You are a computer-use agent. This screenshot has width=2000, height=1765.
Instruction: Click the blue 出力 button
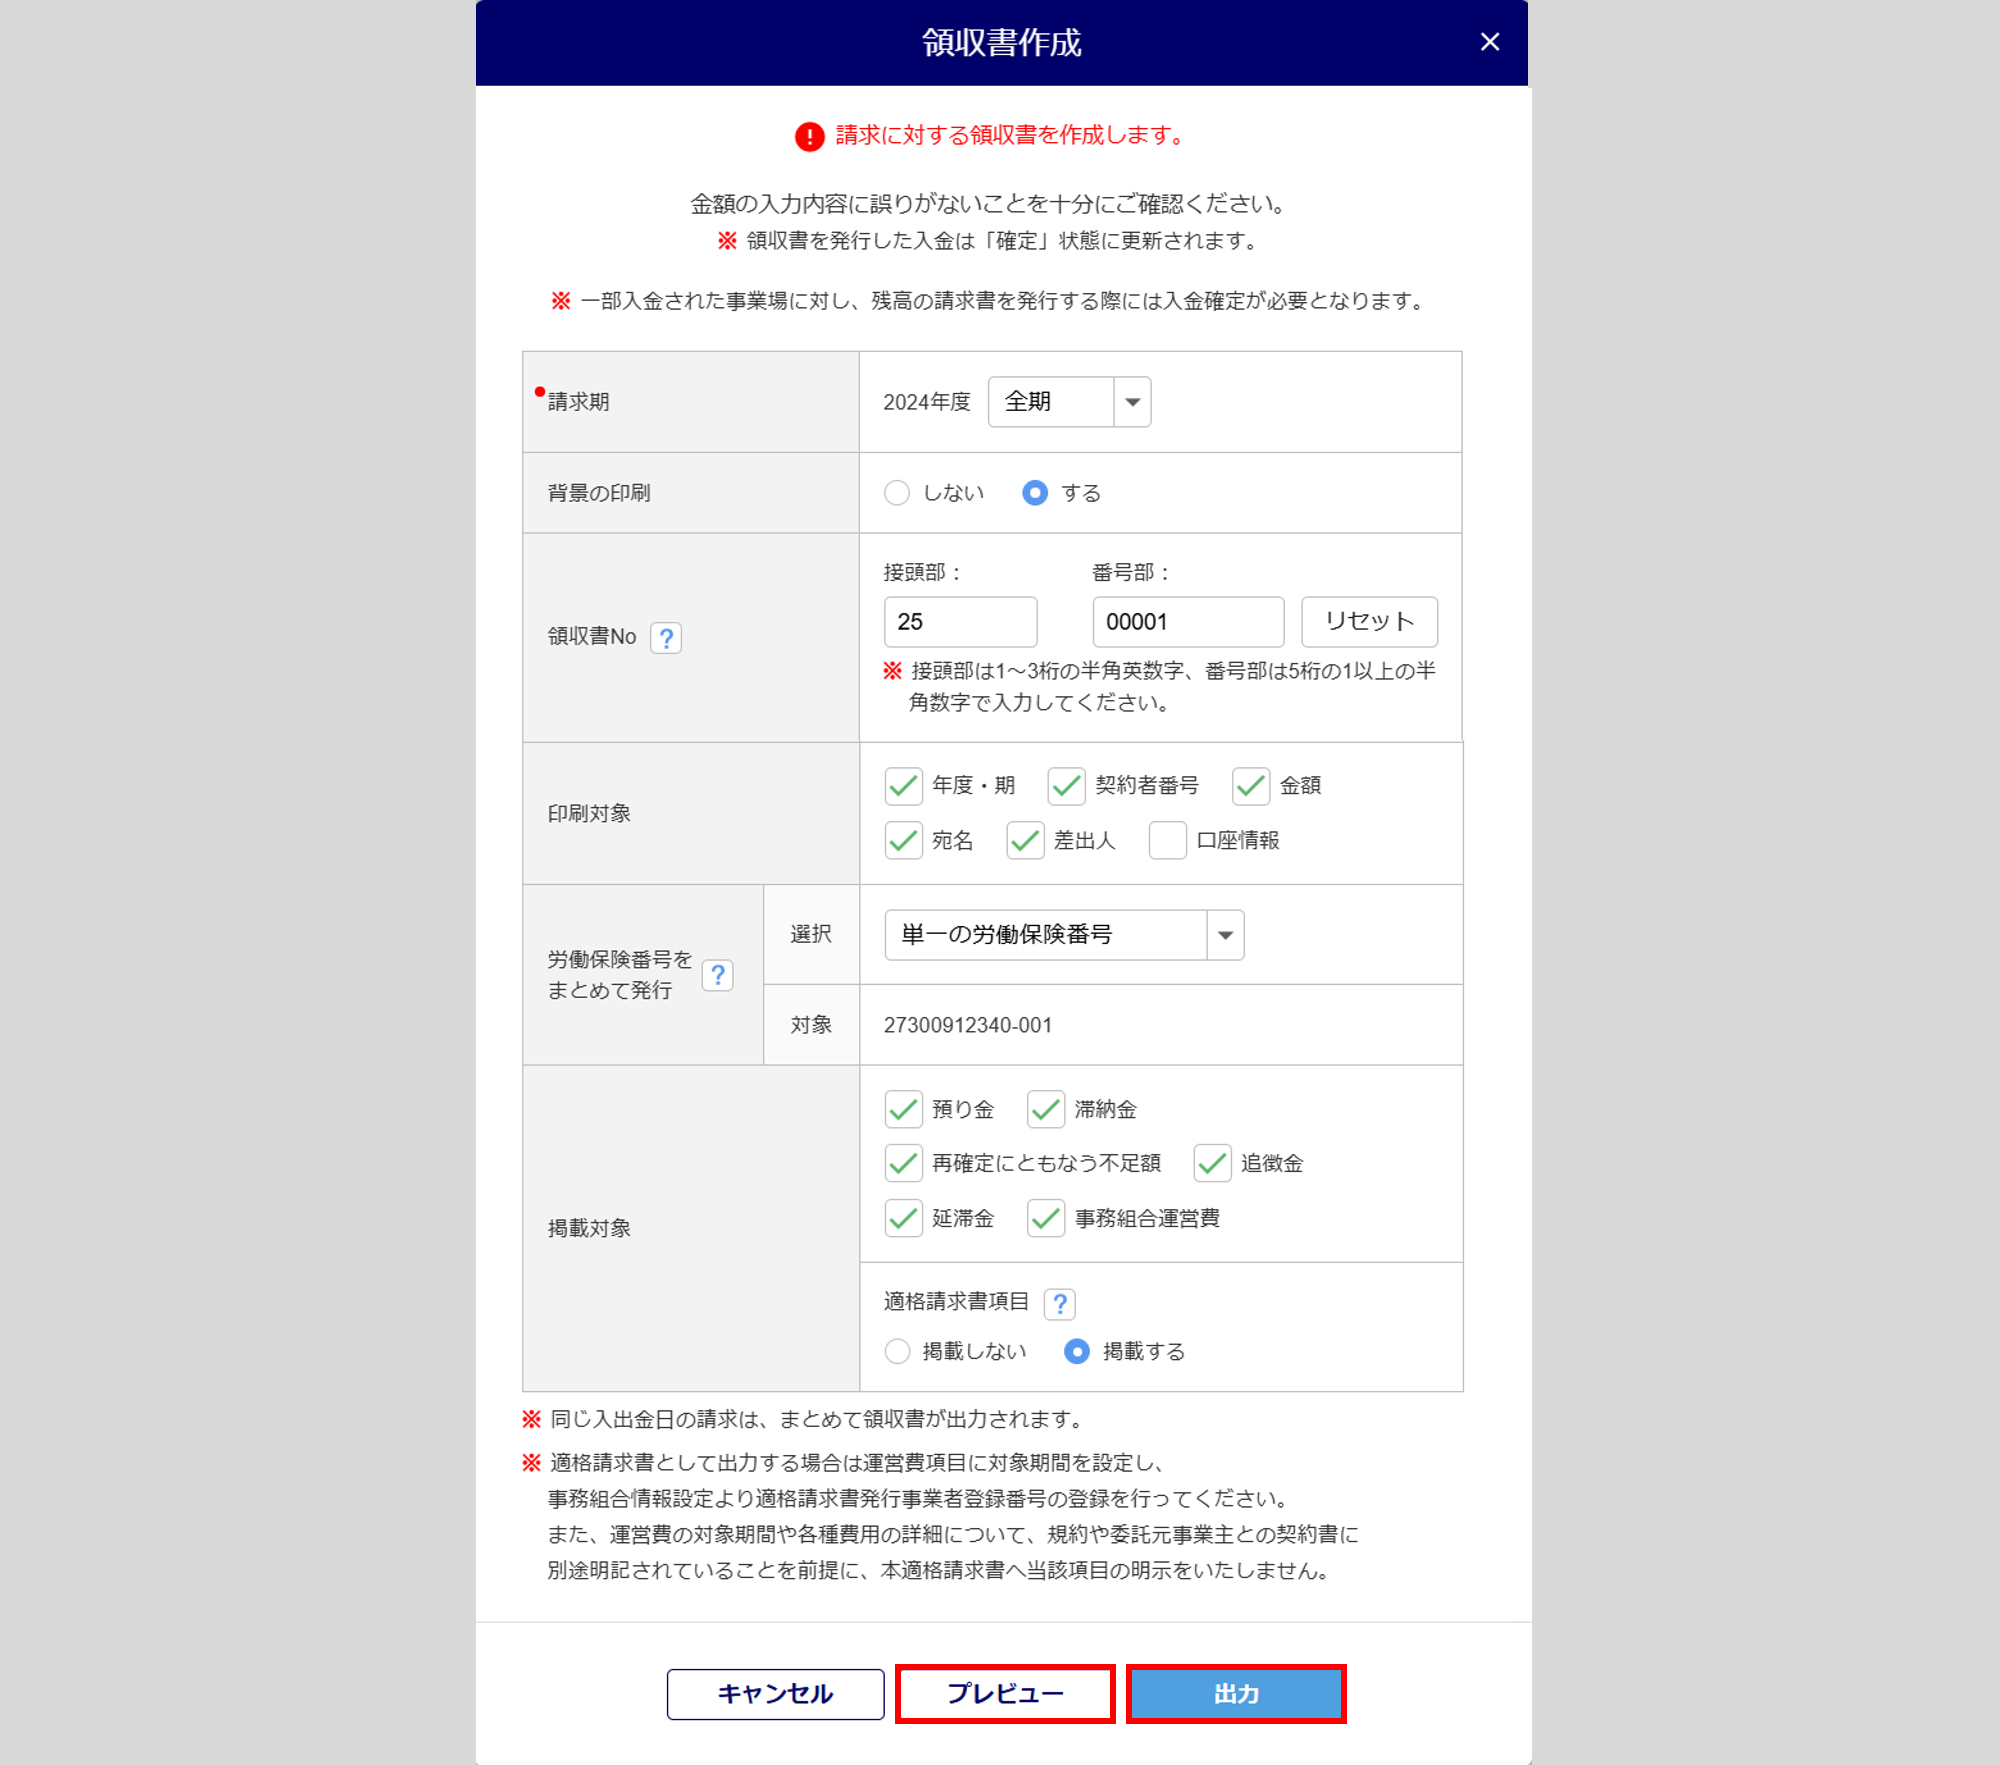[1236, 1694]
